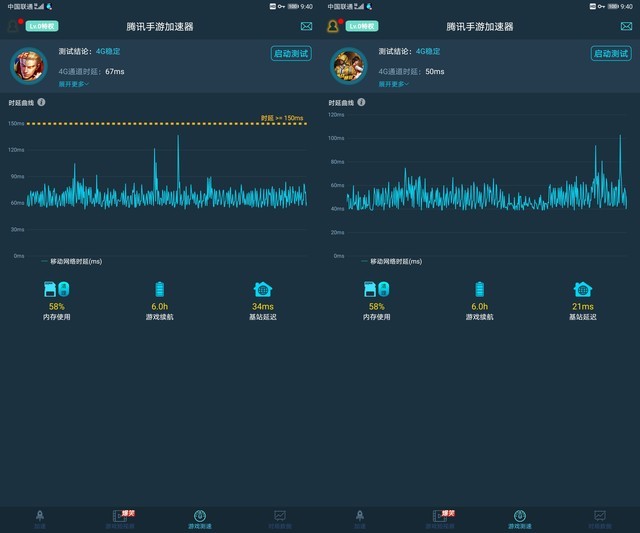
Task: Open 爆笑 video tab on left screen
Action: point(121,520)
